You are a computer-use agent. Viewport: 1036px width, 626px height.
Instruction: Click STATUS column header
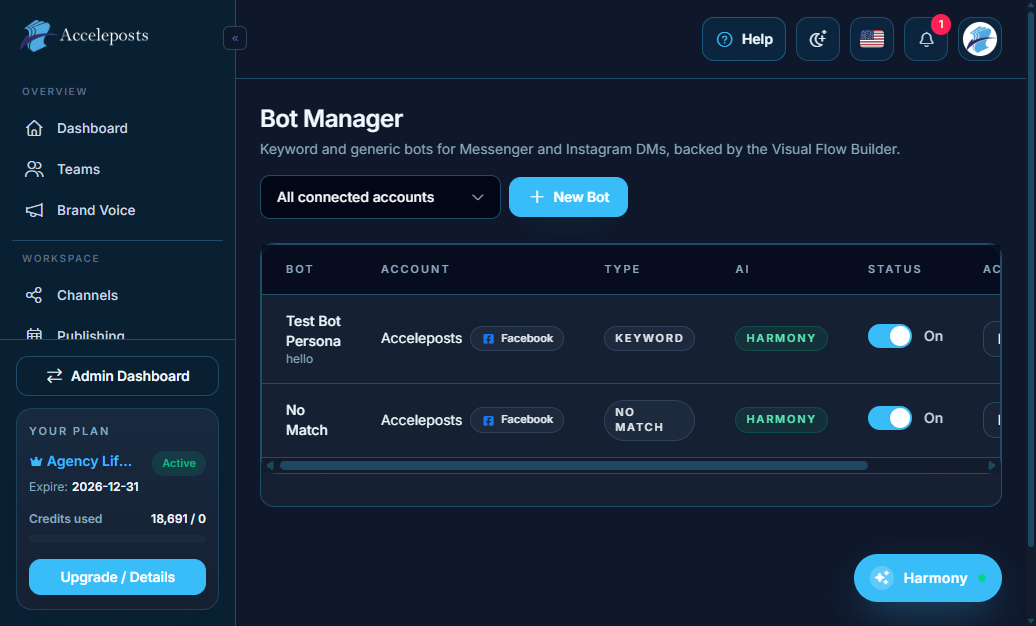(895, 269)
